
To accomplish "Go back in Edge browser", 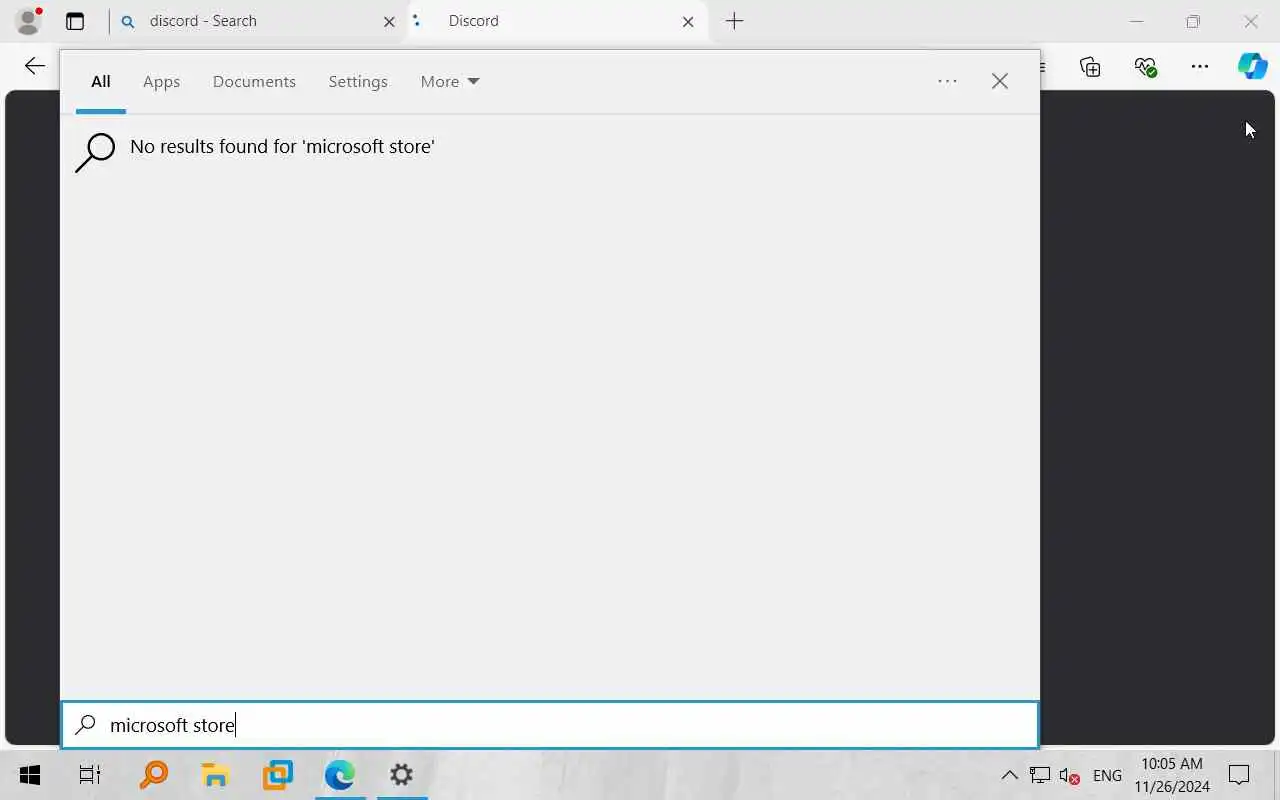I will click(x=35, y=66).
